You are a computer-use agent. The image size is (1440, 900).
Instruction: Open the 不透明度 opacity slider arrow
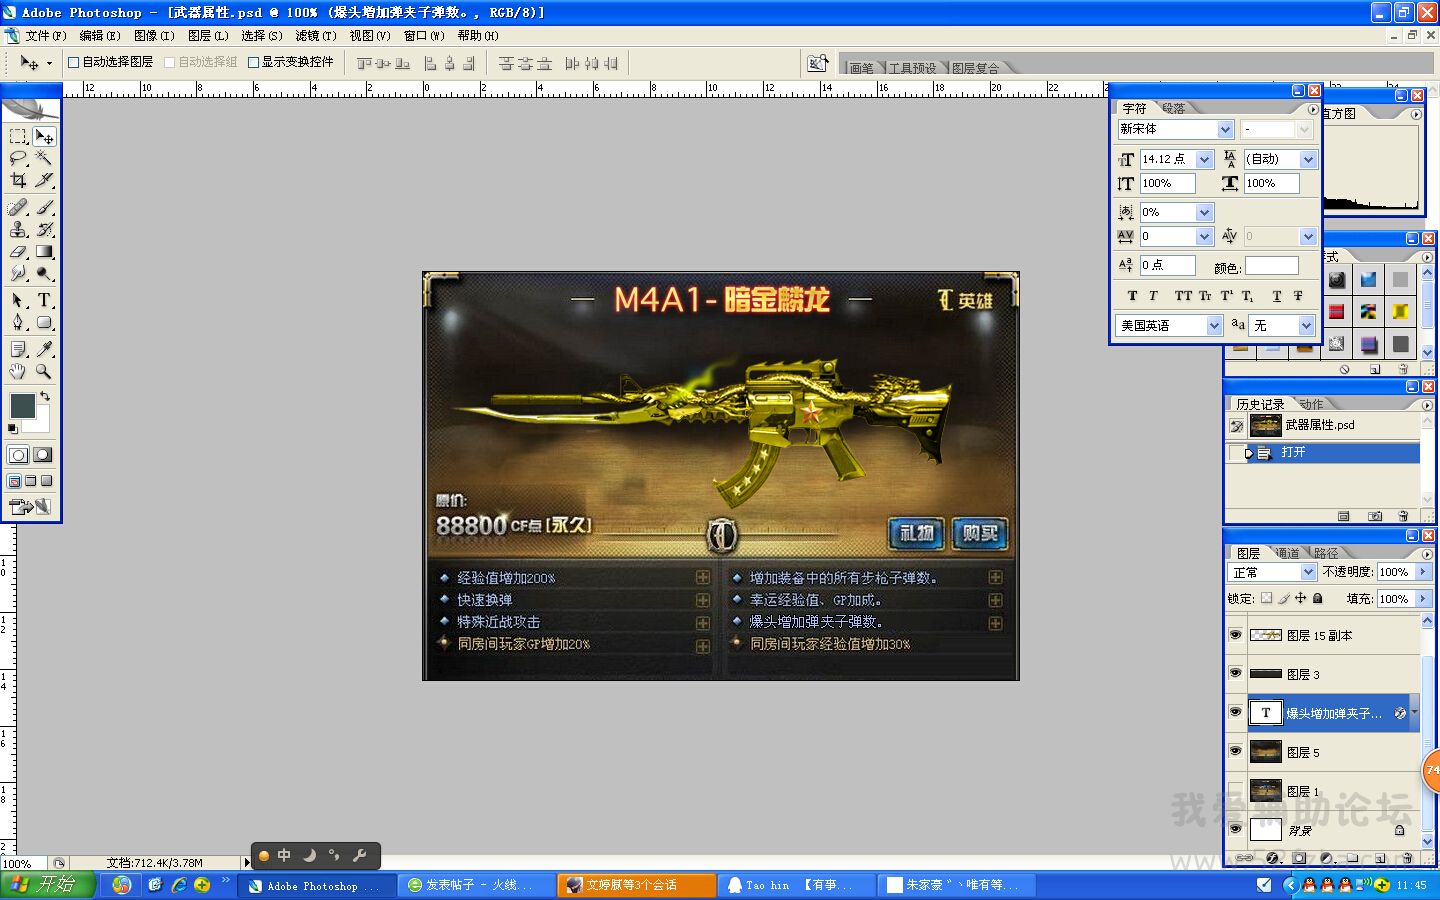pos(1421,572)
